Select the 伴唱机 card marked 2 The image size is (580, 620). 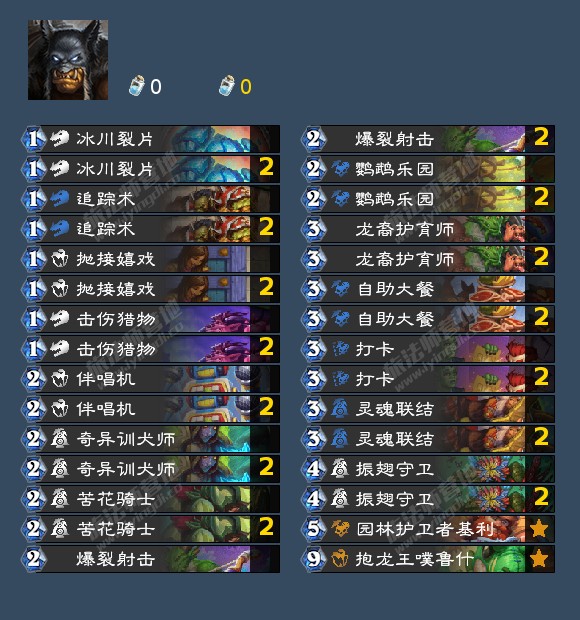[151, 409]
